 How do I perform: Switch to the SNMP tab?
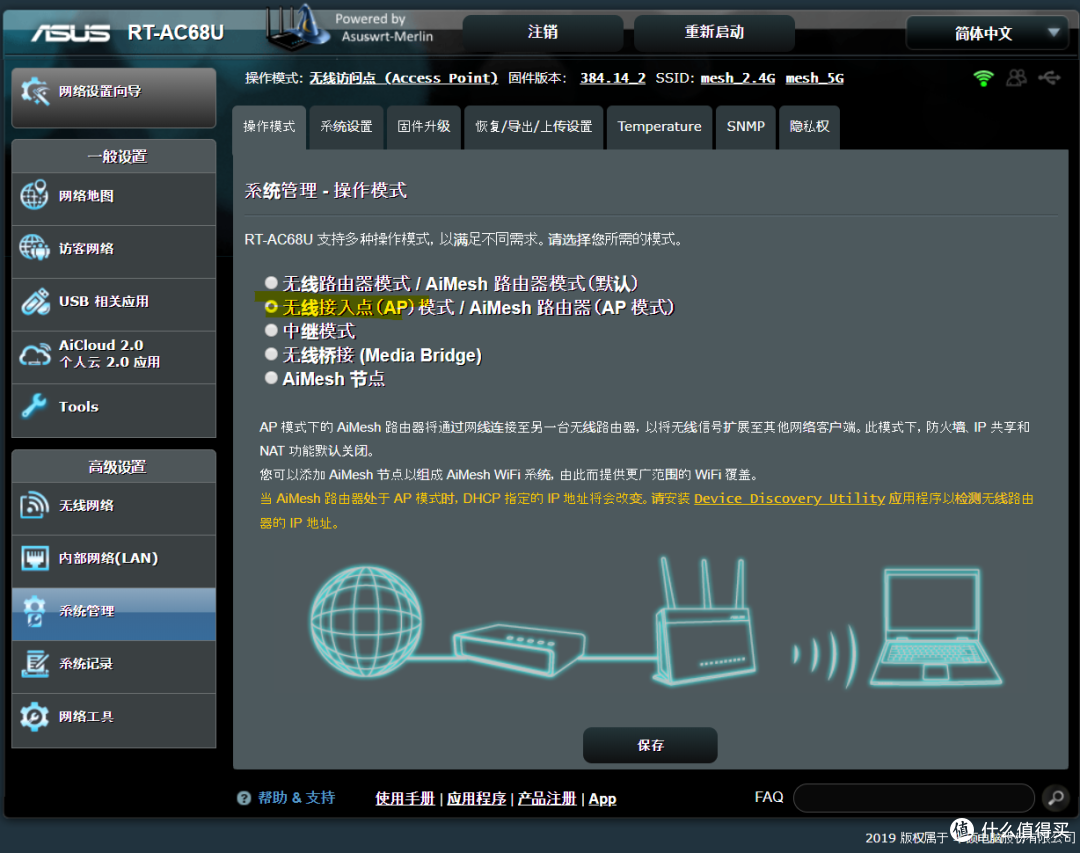pyautogui.click(x=746, y=127)
